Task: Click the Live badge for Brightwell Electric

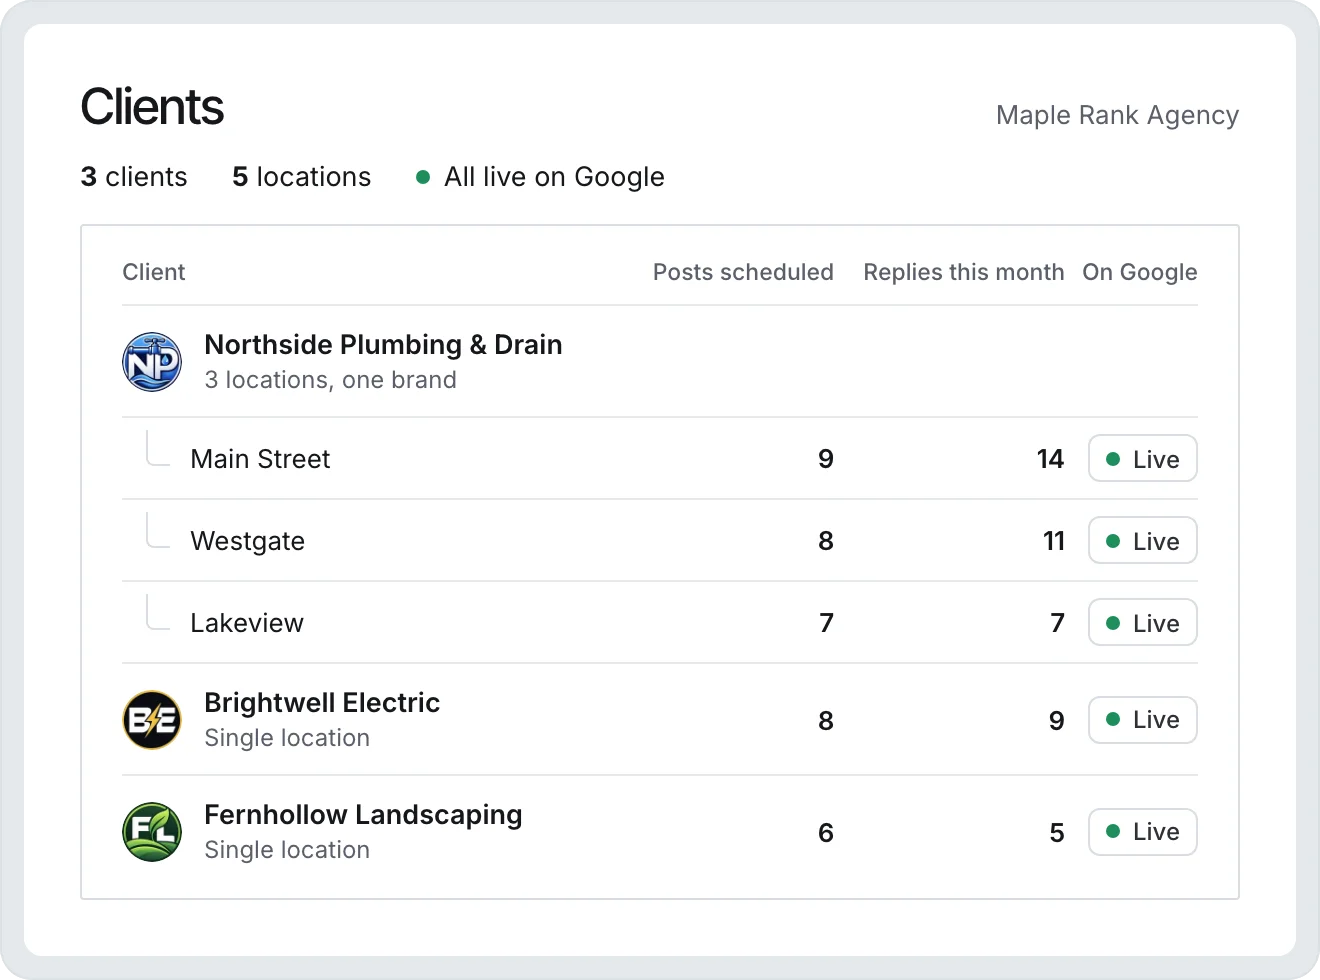Action: pyautogui.click(x=1143, y=720)
